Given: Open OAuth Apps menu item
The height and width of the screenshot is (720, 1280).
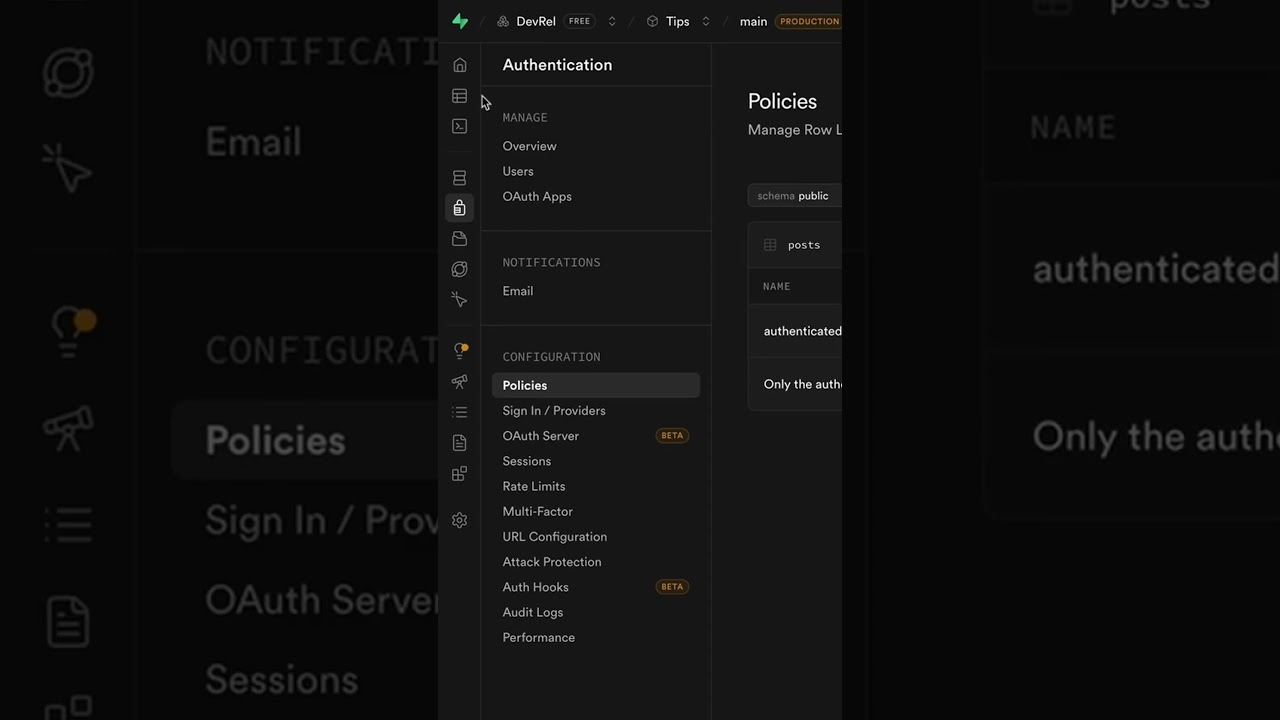Looking at the screenshot, I should point(537,196).
